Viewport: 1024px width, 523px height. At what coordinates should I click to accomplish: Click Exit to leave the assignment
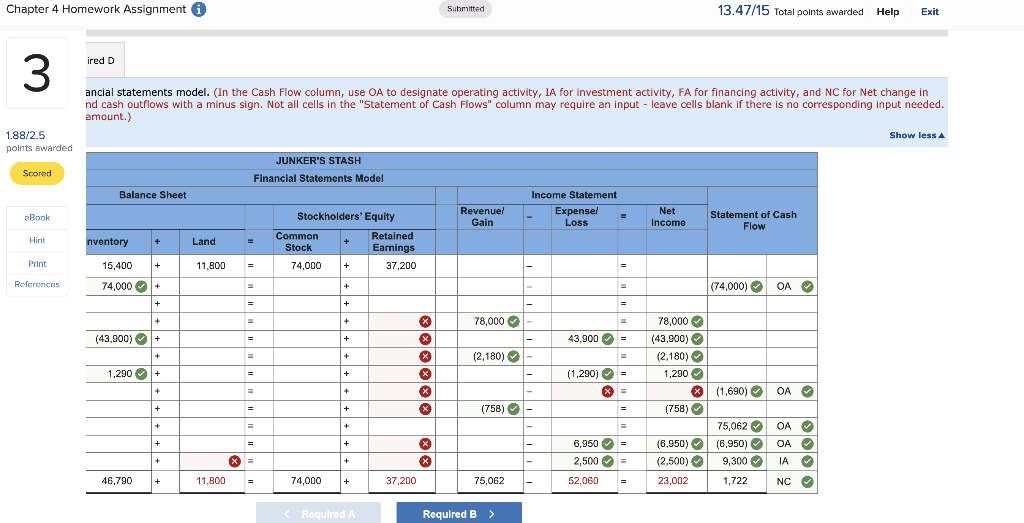click(x=929, y=12)
